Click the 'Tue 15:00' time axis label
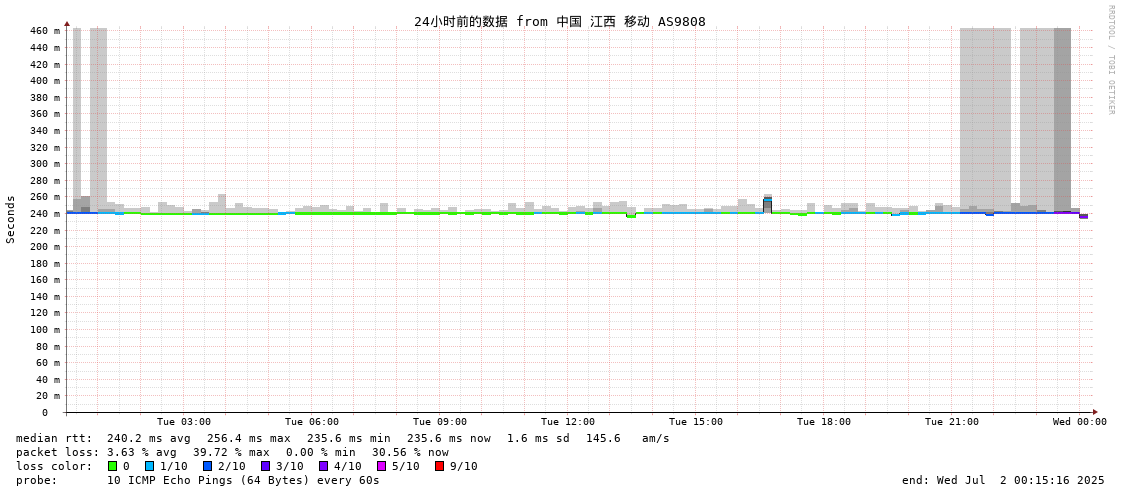1121x494 pixels. (x=696, y=422)
